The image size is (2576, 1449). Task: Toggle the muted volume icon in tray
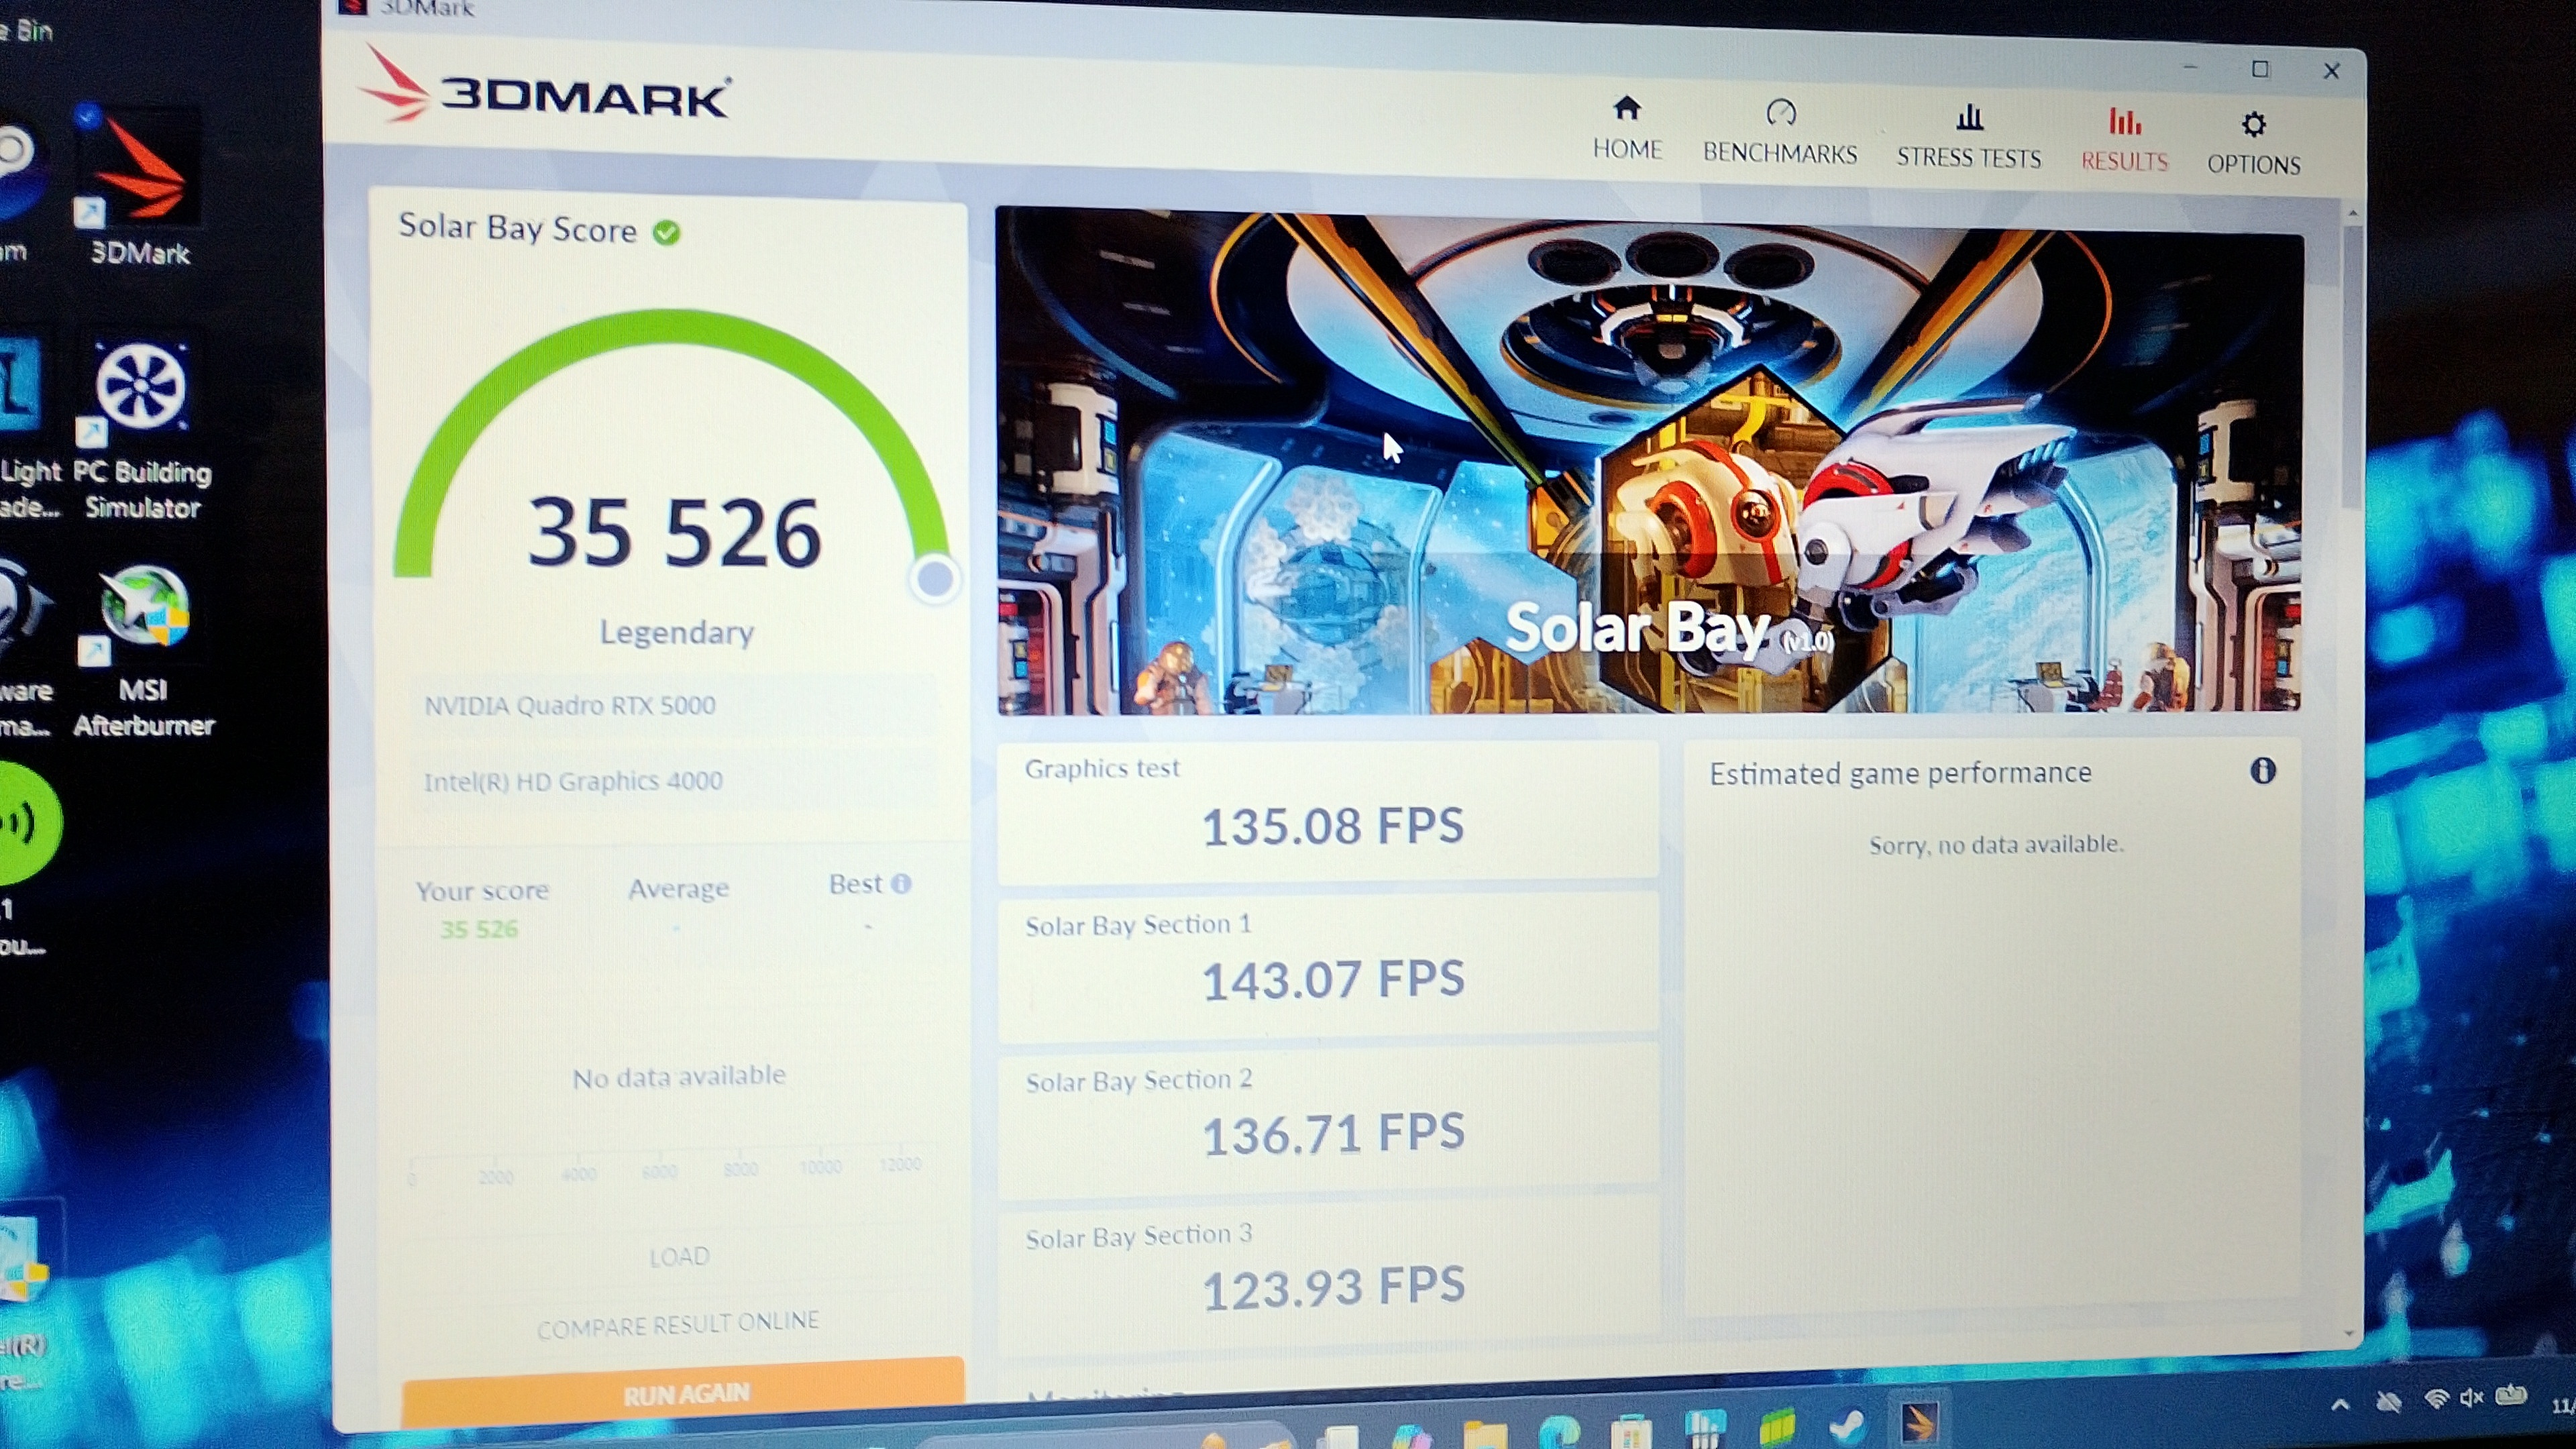(x=2471, y=1399)
